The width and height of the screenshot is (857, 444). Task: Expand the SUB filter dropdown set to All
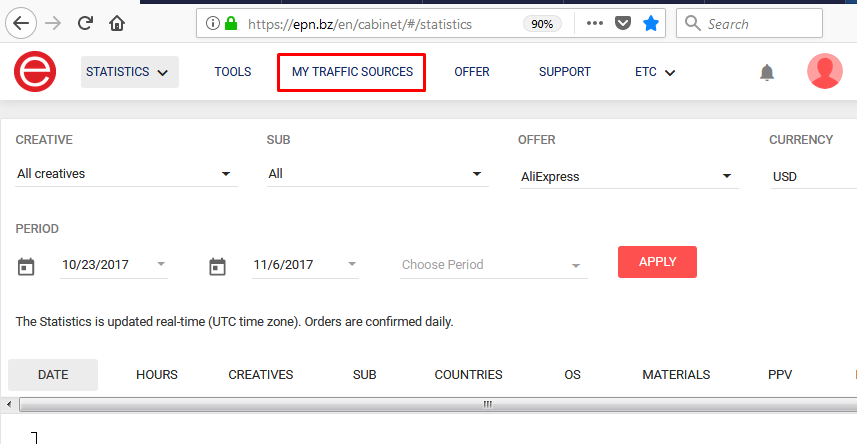[378, 174]
